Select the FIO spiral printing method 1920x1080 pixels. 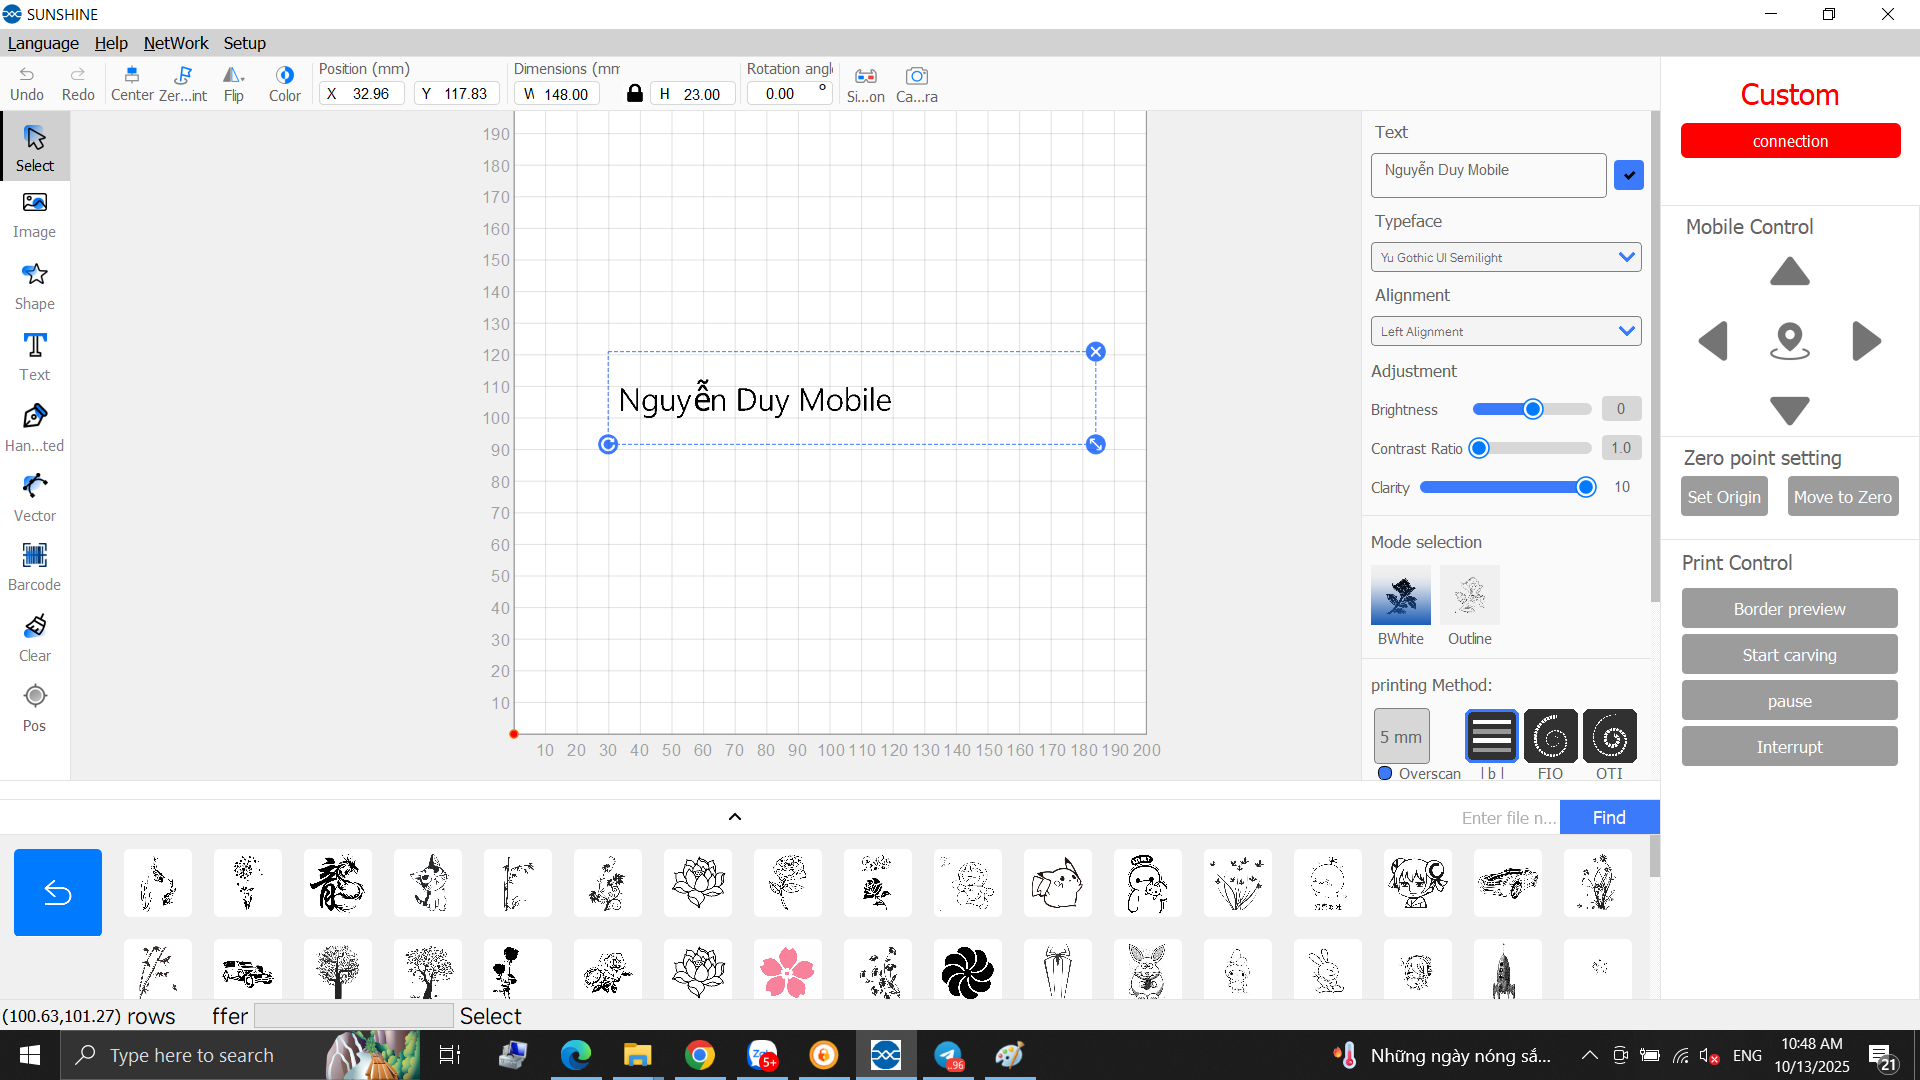[1550, 737]
